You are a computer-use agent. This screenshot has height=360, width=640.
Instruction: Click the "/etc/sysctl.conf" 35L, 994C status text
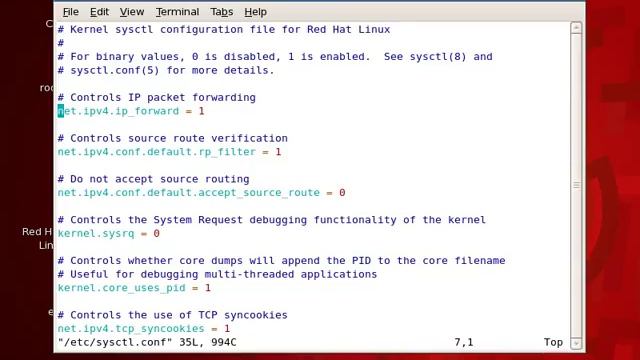147,342
